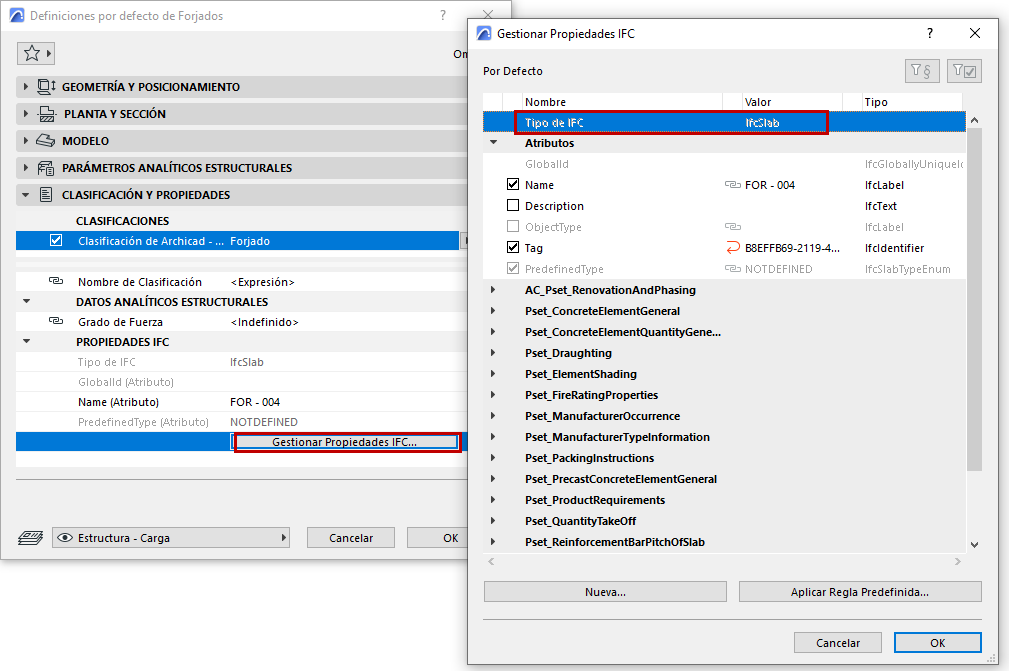Image resolution: width=1009 pixels, height=671 pixels.
Task: Click the filter checked properties icon
Action: click(x=964, y=71)
